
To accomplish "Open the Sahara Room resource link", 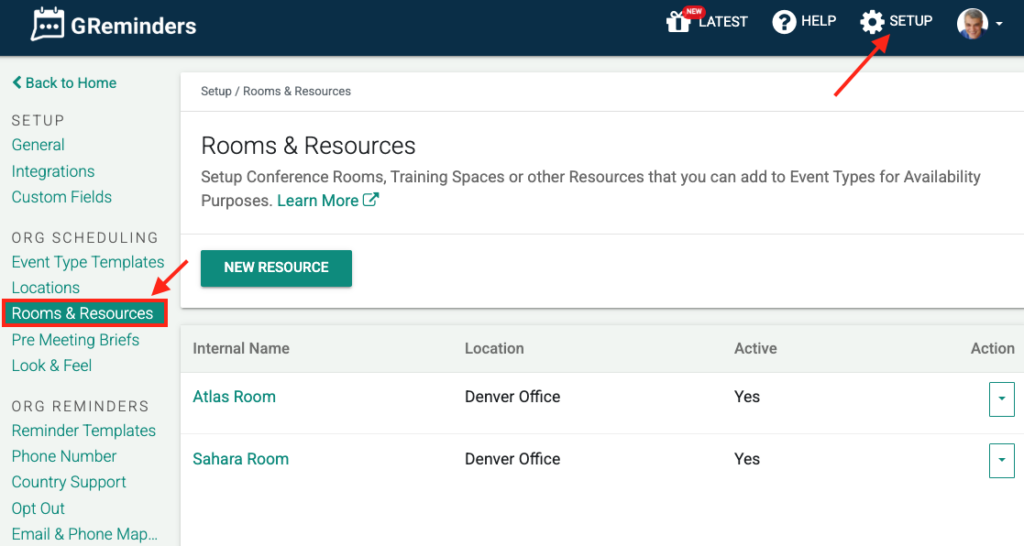I will tap(240, 459).
